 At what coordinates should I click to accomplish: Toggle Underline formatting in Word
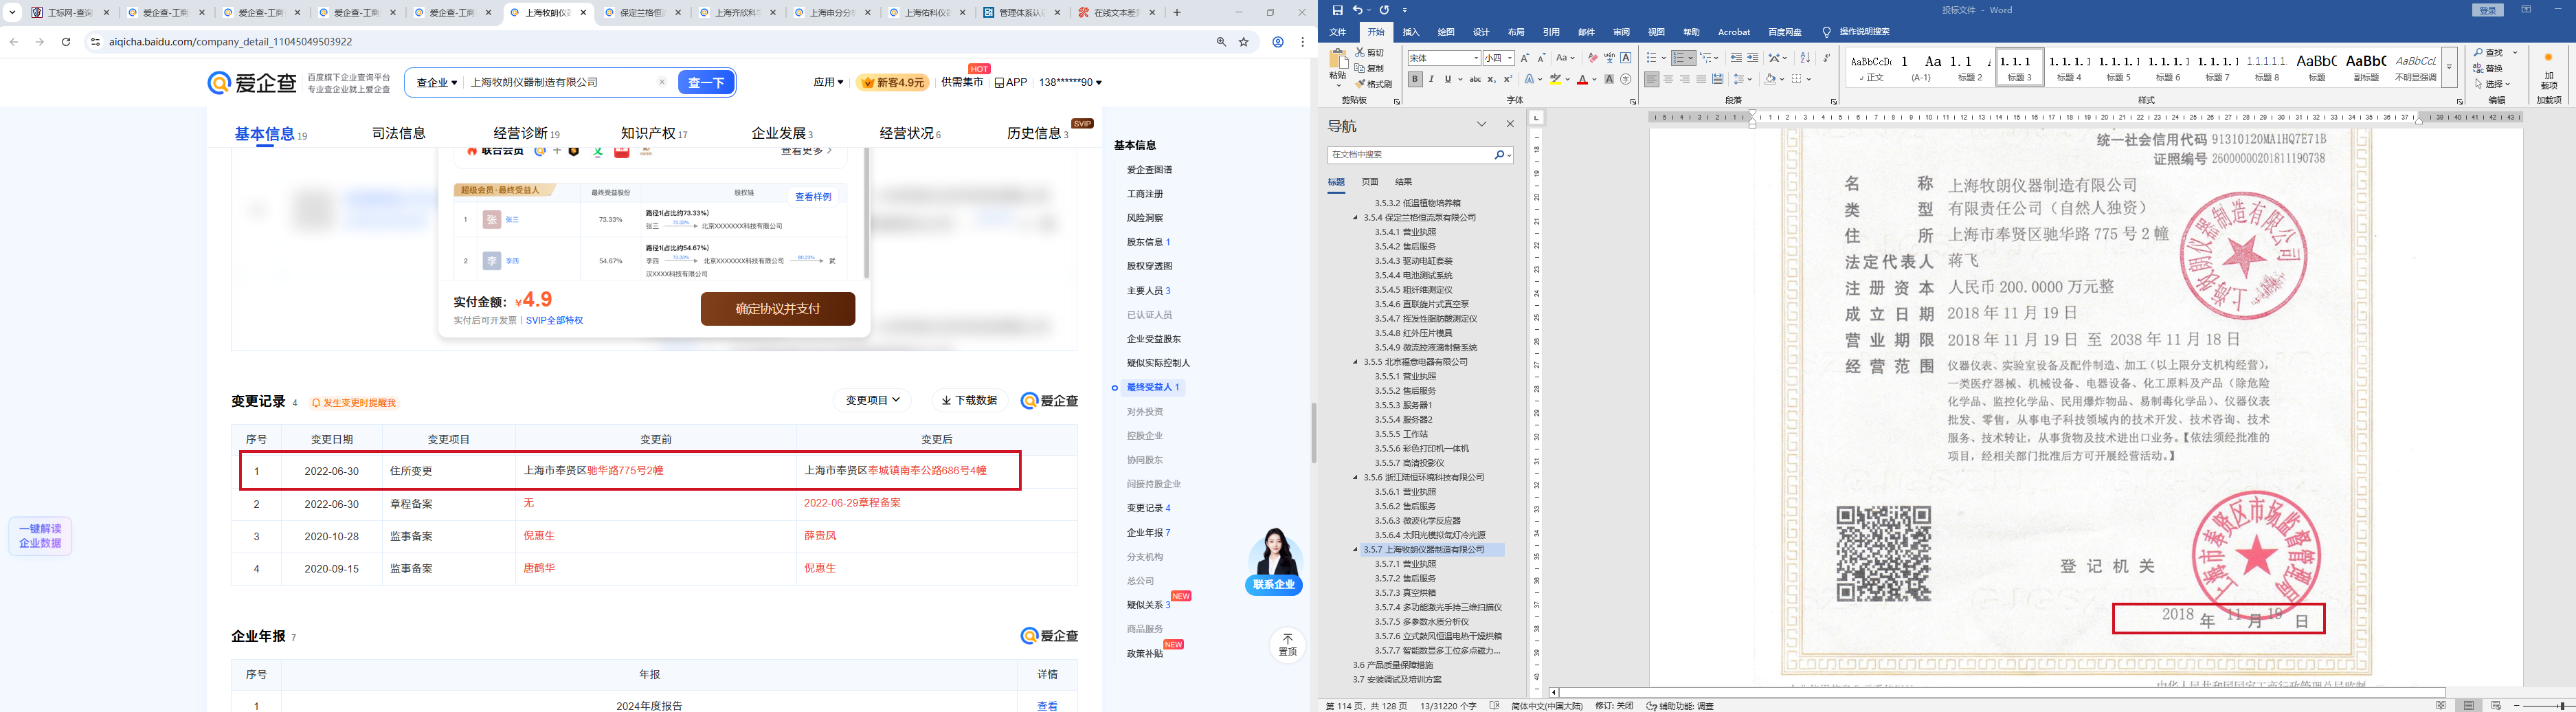pos(1447,79)
